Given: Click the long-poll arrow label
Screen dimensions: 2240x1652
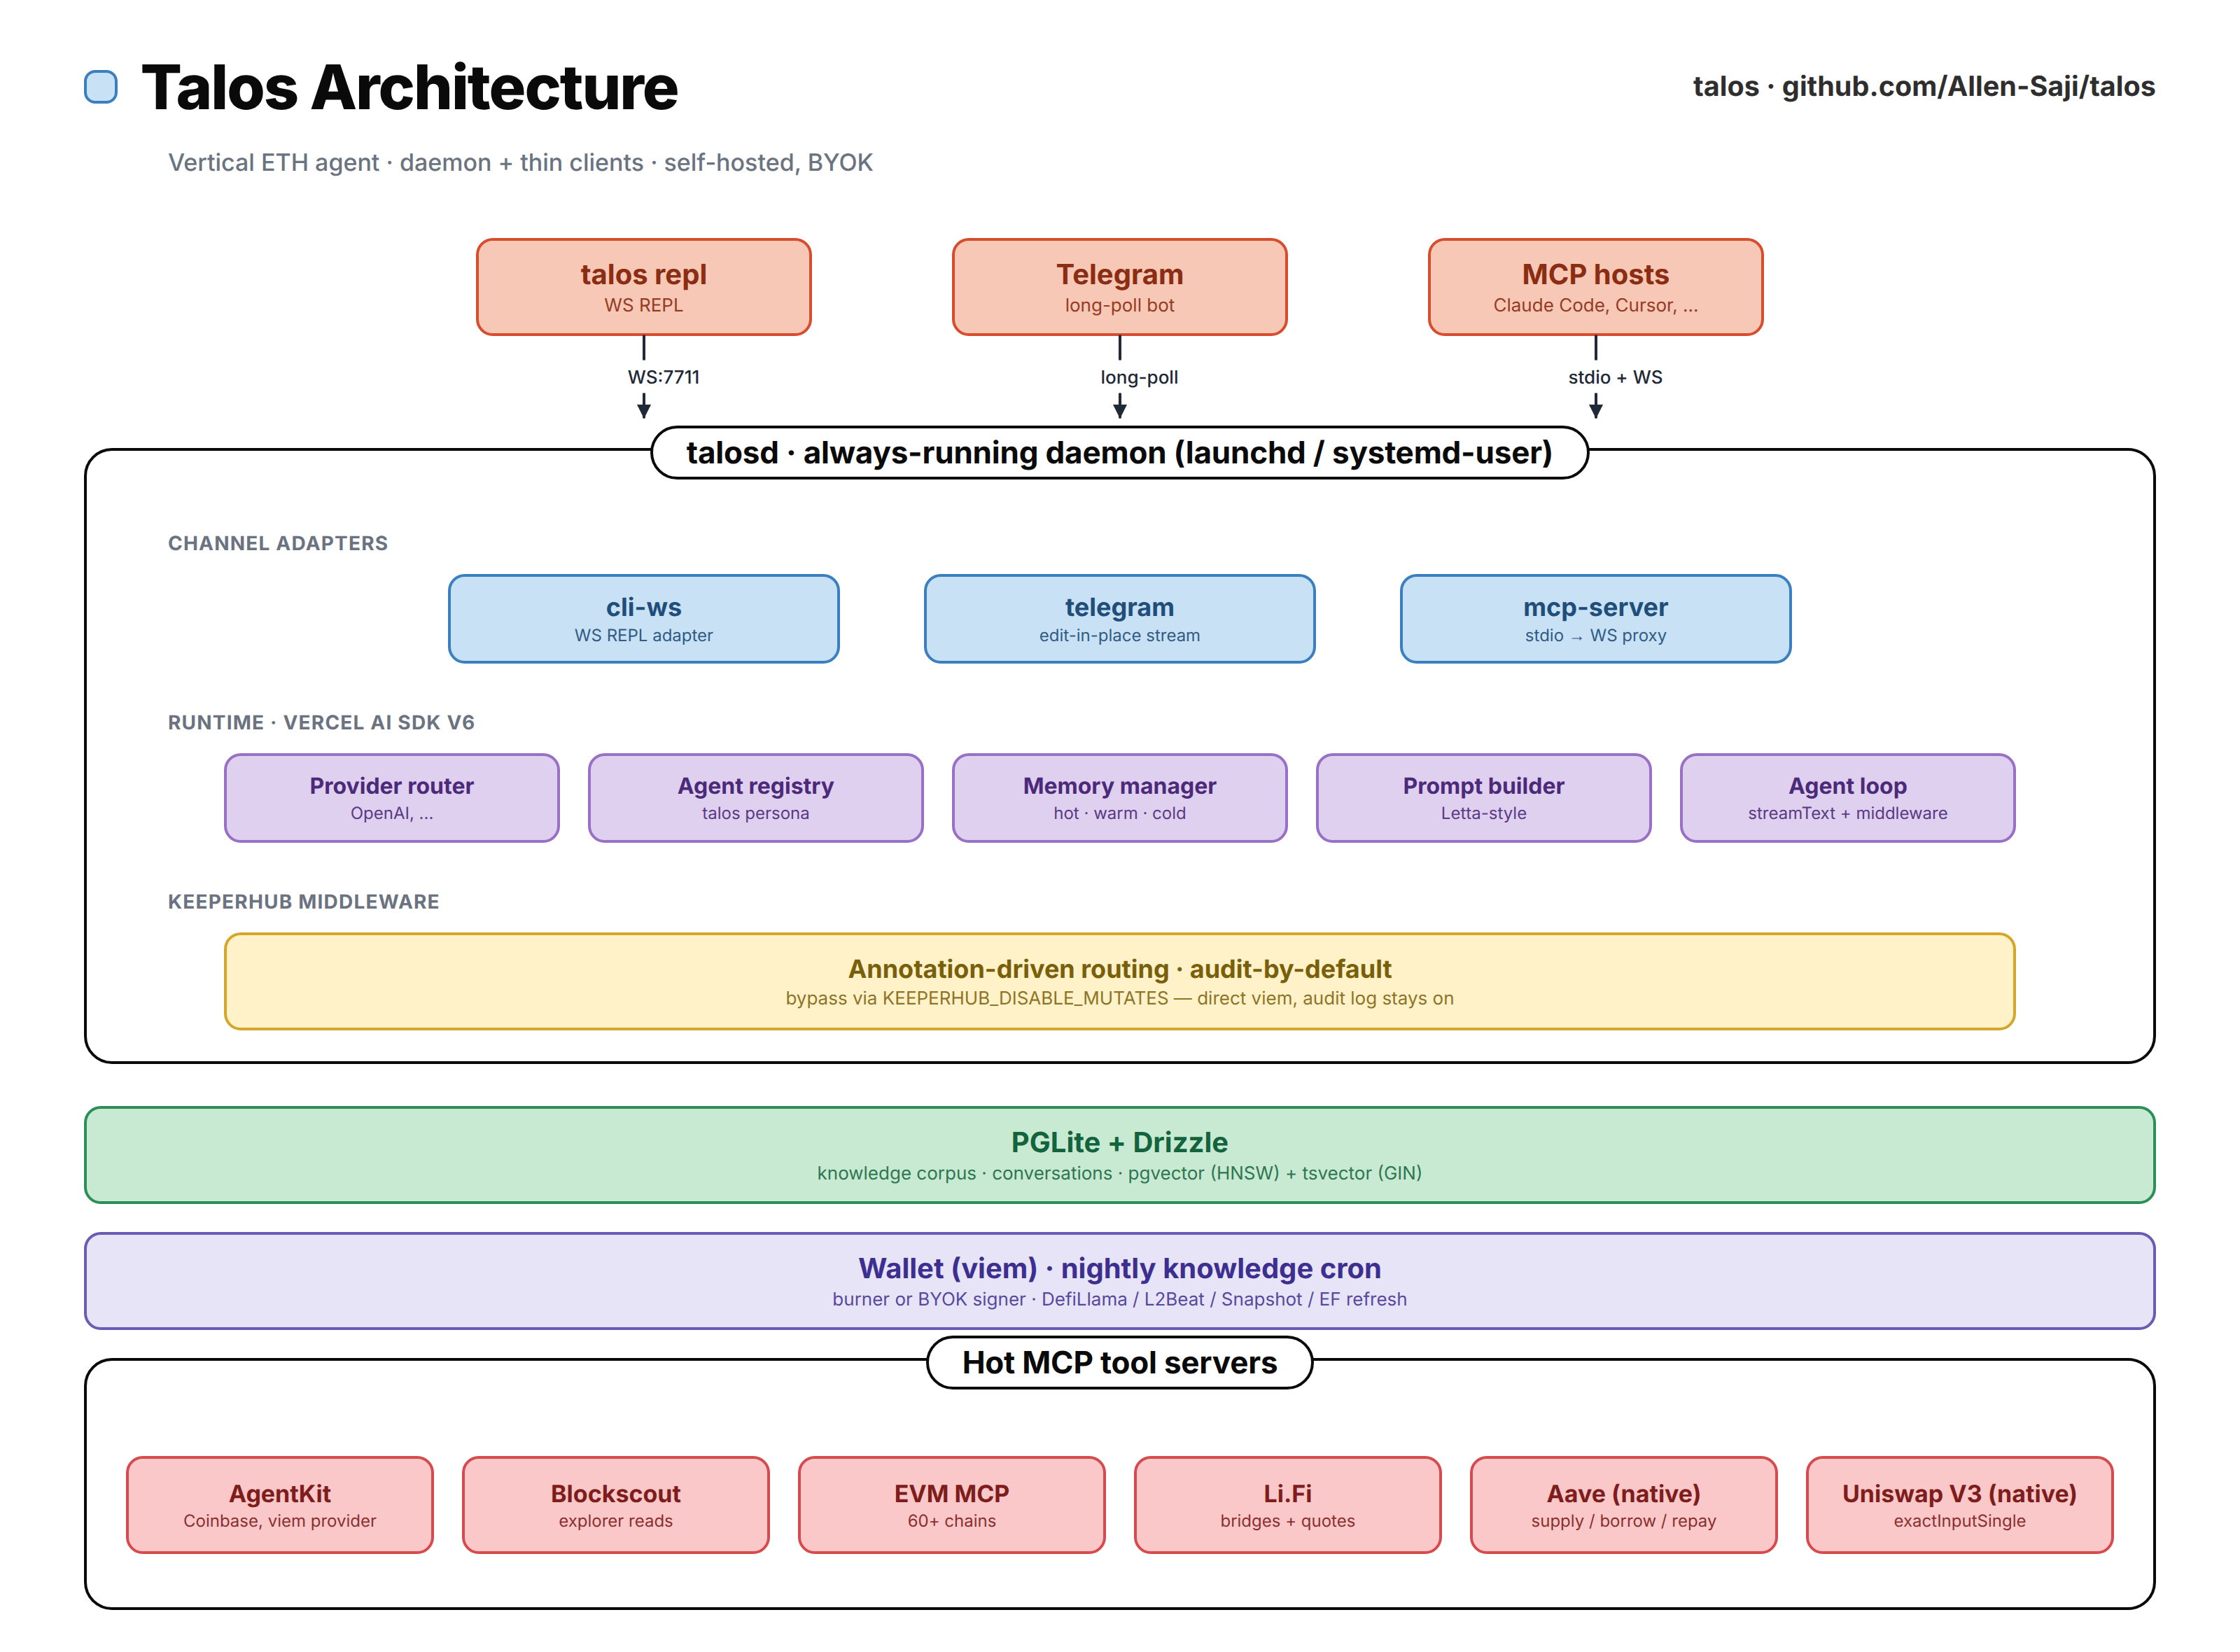Looking at the screenshot, I should 1139,377.
